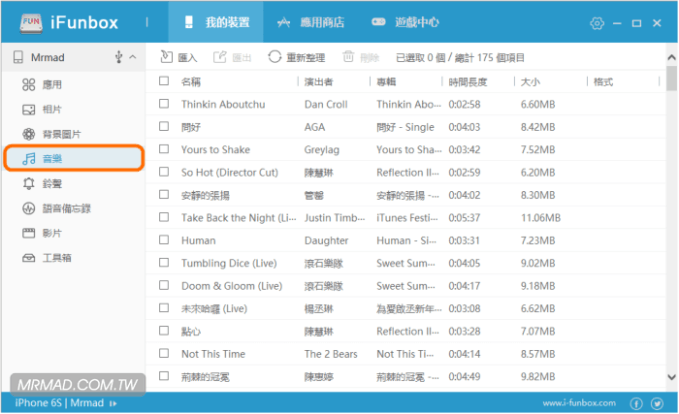
Task: Click the Photos picture icon in sidebar
Action: pos(29,110)
